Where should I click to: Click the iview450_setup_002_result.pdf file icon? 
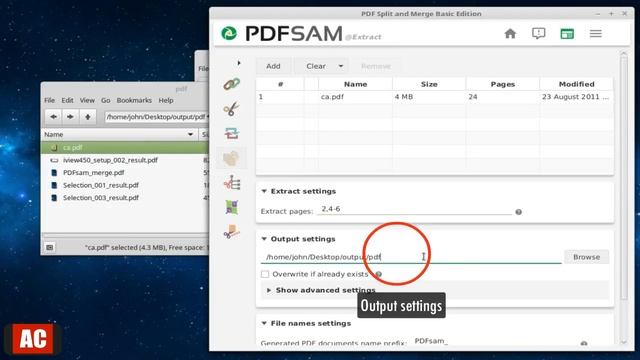(54, 160)
